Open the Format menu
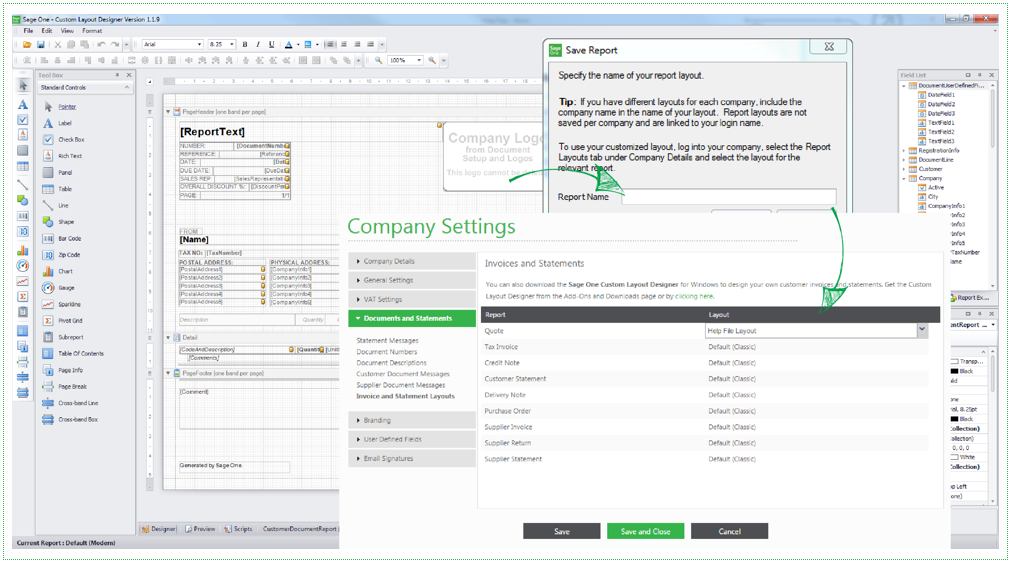 point(92,31)
